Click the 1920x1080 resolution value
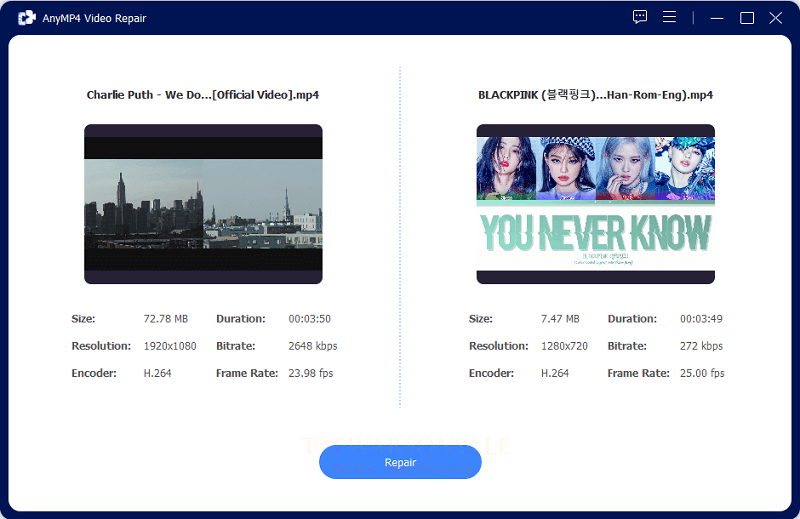The width and height of the screenshot is (800, 519). pyautogui.click(x=170, y=346)
